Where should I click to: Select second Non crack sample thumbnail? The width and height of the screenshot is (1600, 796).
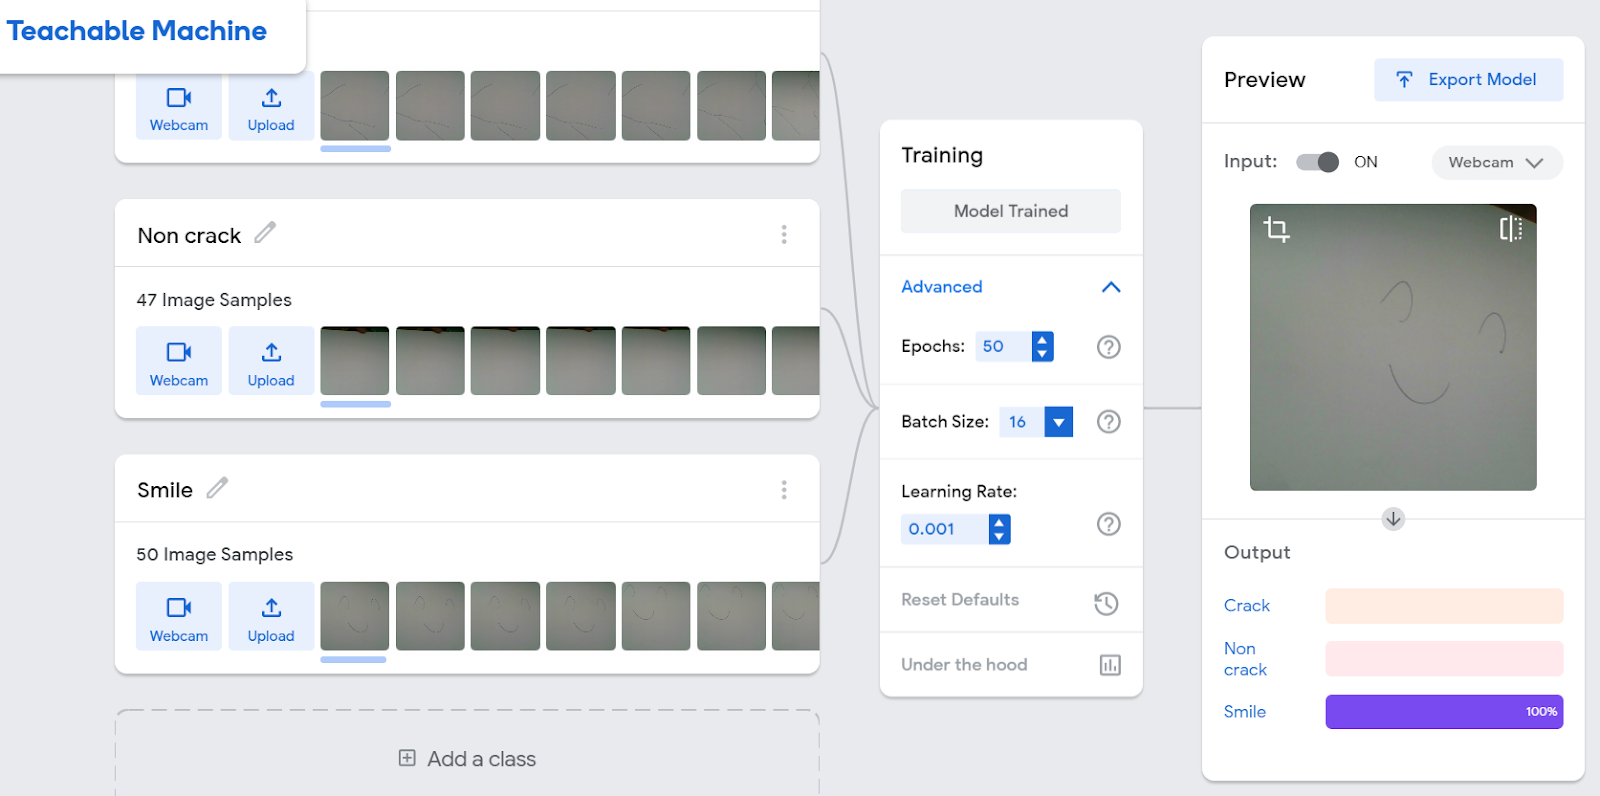click(x=430, y=361)
